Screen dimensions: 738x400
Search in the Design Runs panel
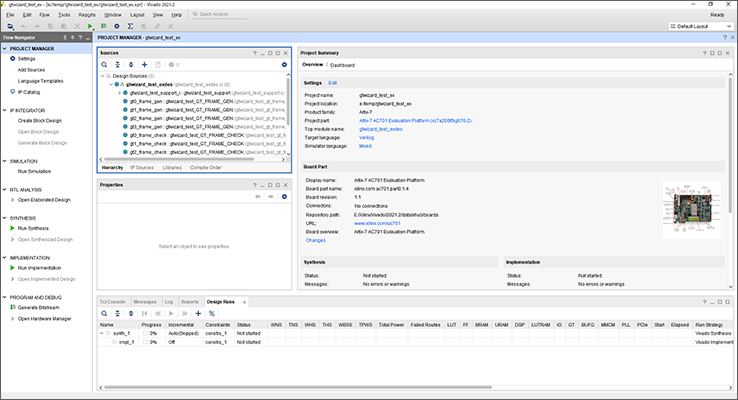coord(104,313)
